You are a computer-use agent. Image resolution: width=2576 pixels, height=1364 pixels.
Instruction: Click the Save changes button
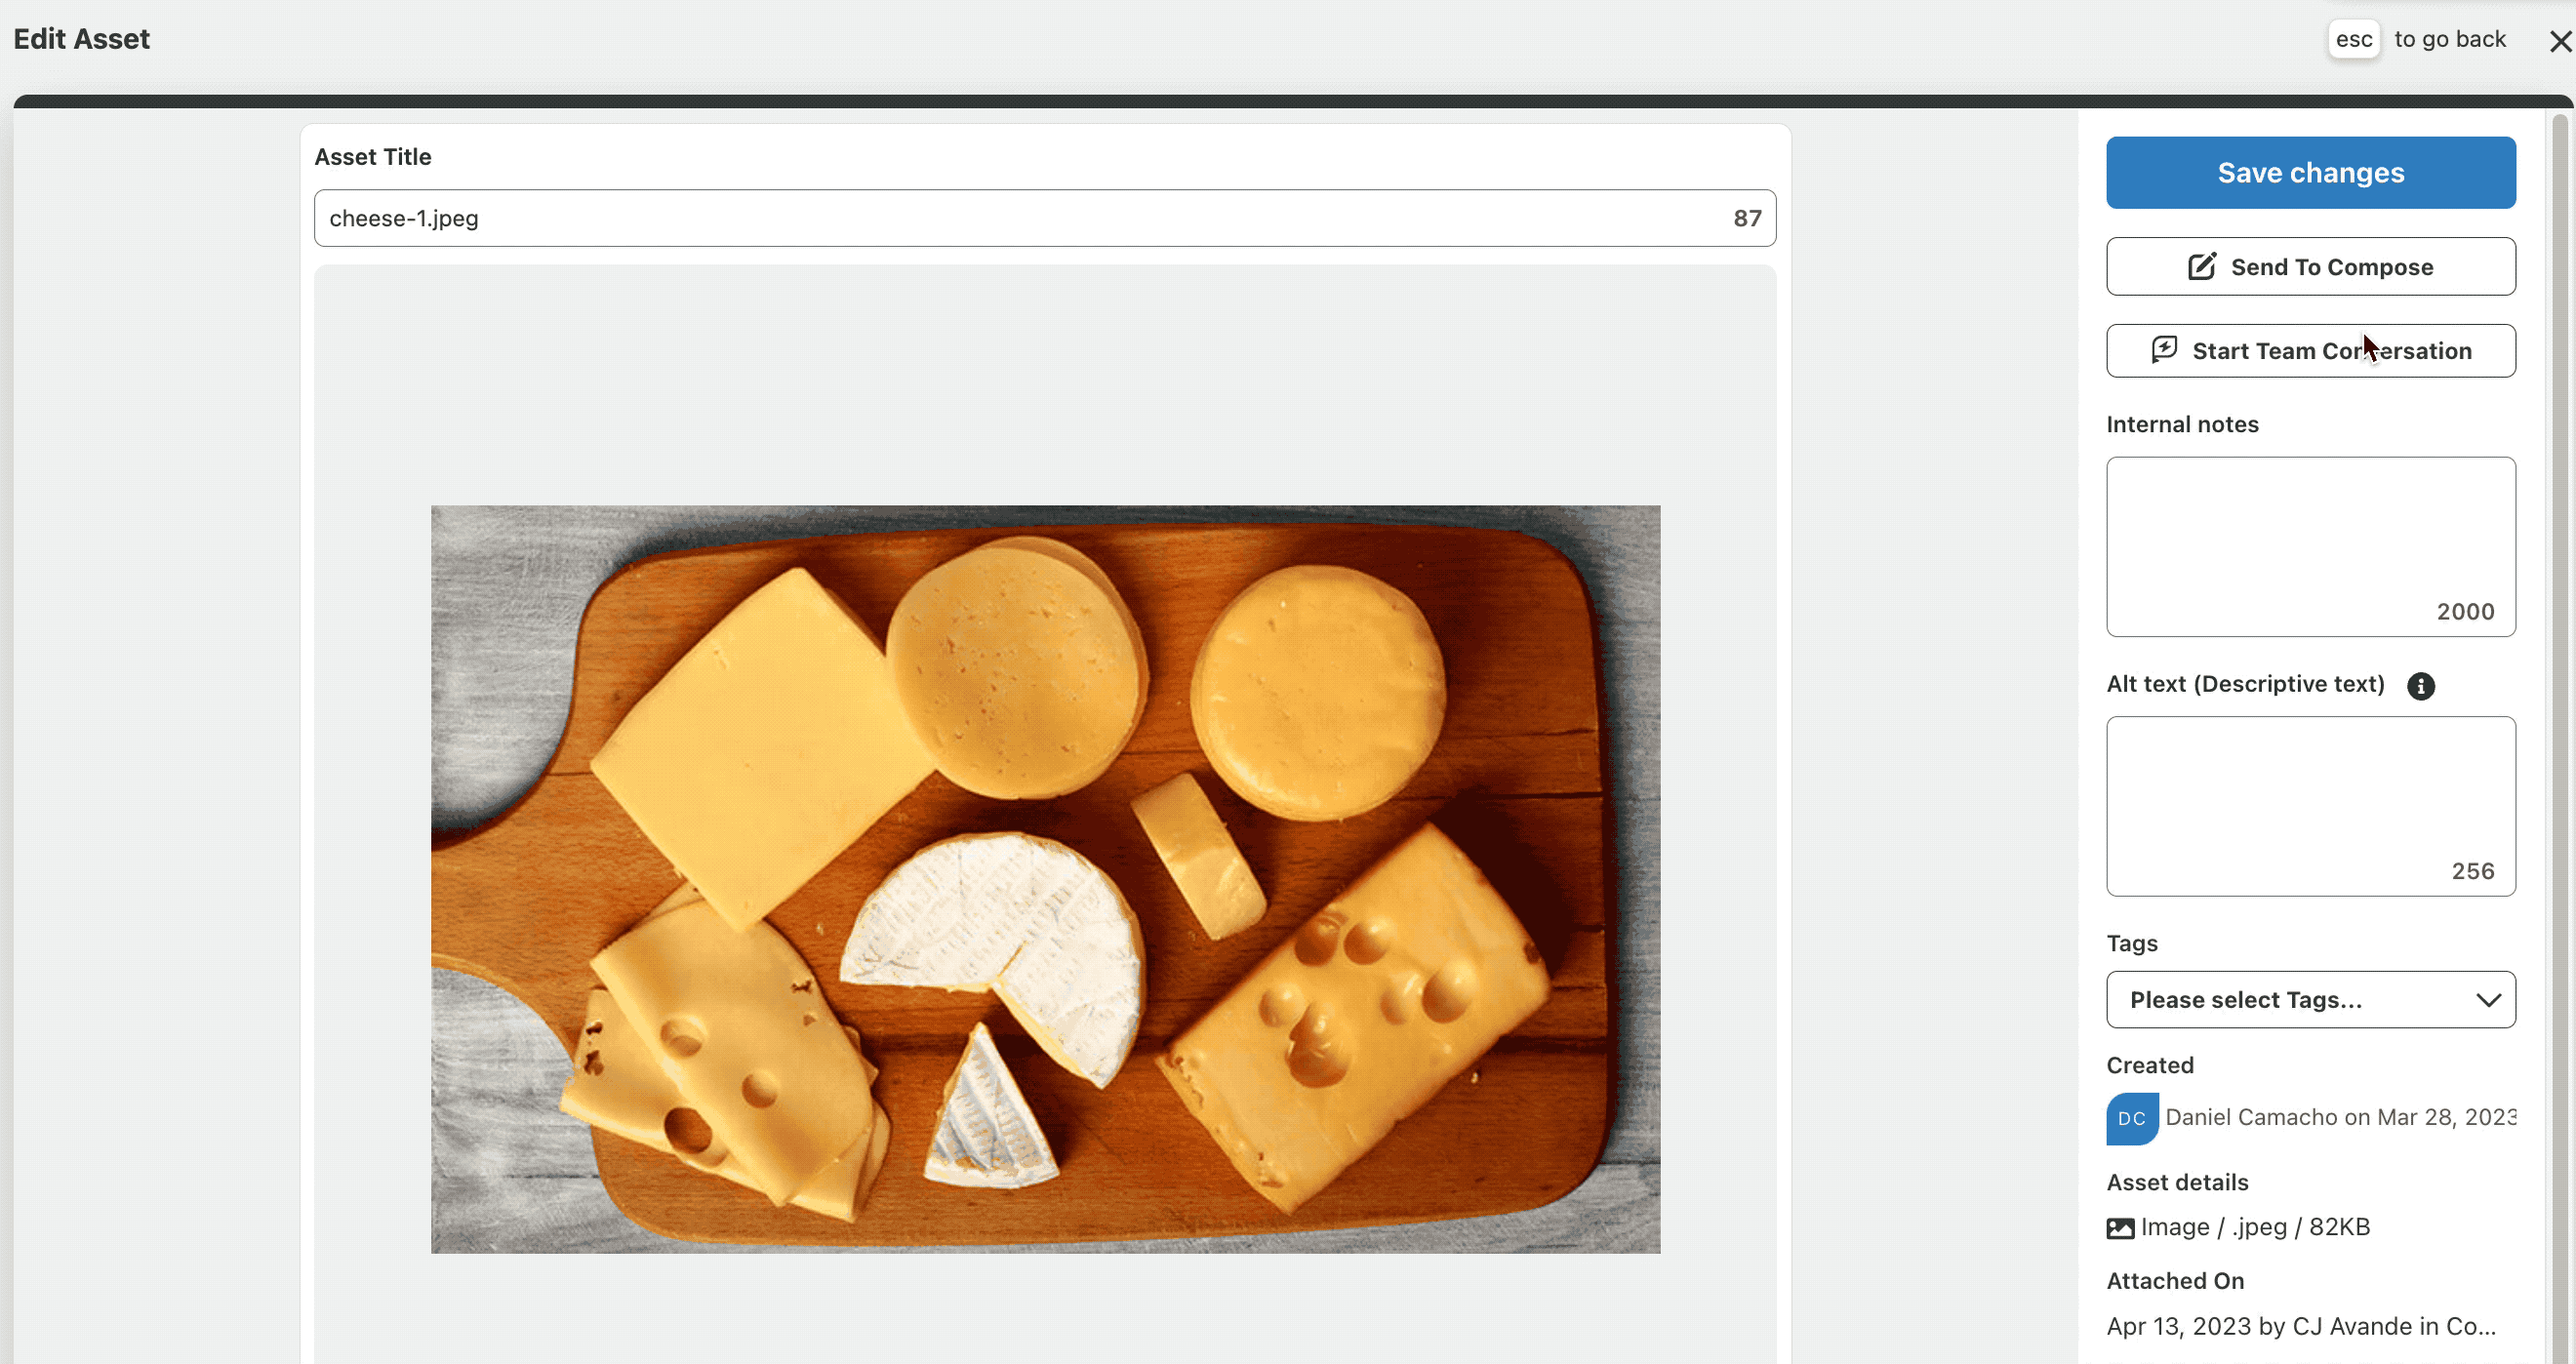2310,173
